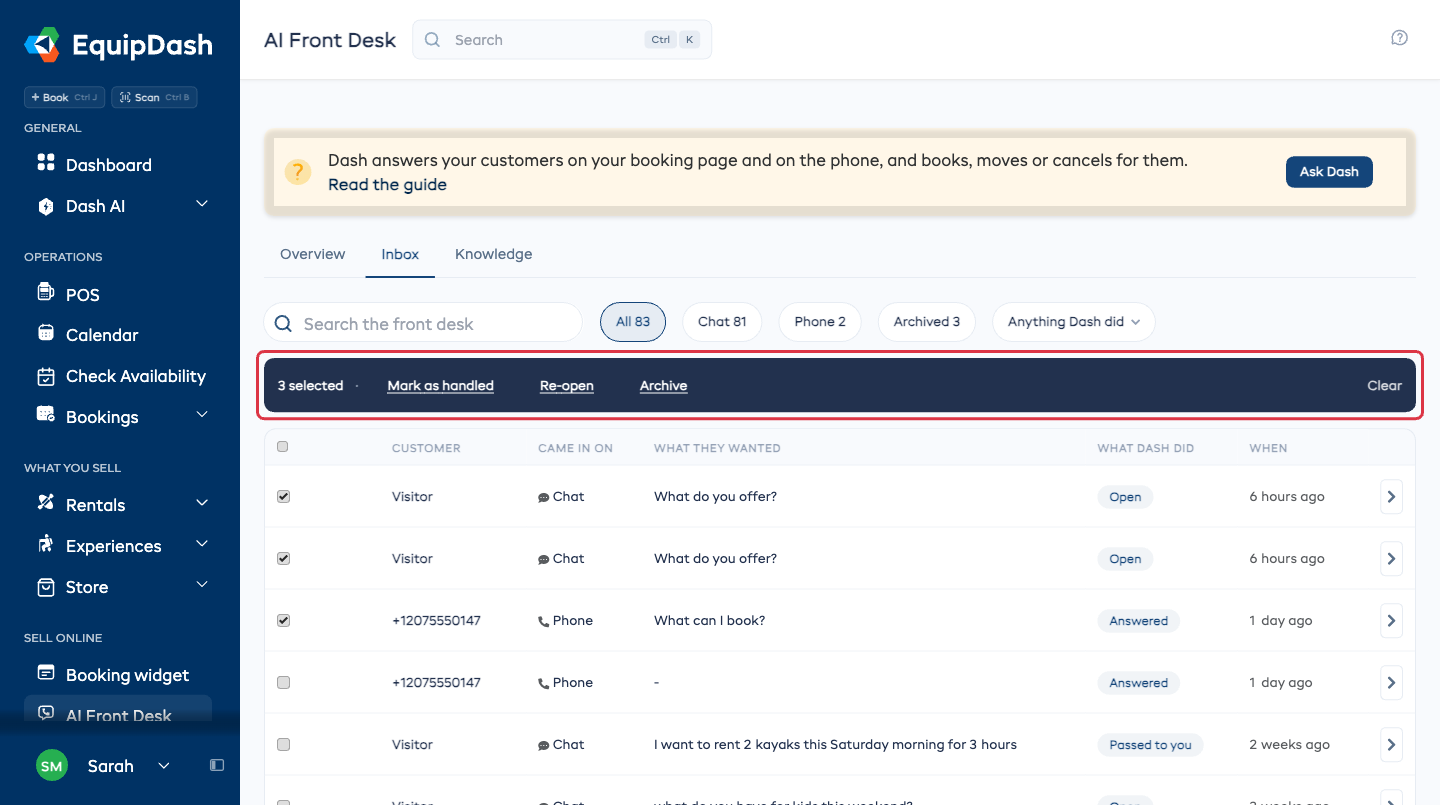Select the Inbox tab
This screenshot has width=1440, height=805.
tap(400, 254)
